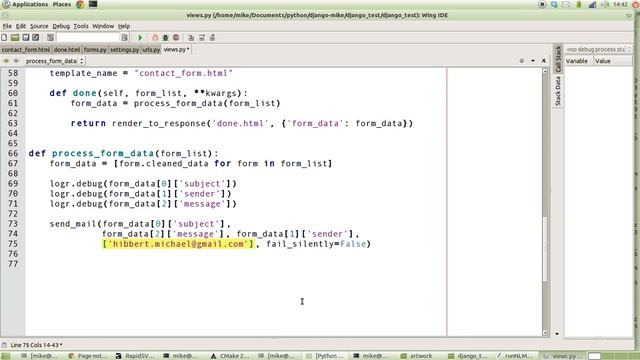640x360 pixels.
Task: Click the 14:42 clock in the top panel
Action: [x=620, y=4]
